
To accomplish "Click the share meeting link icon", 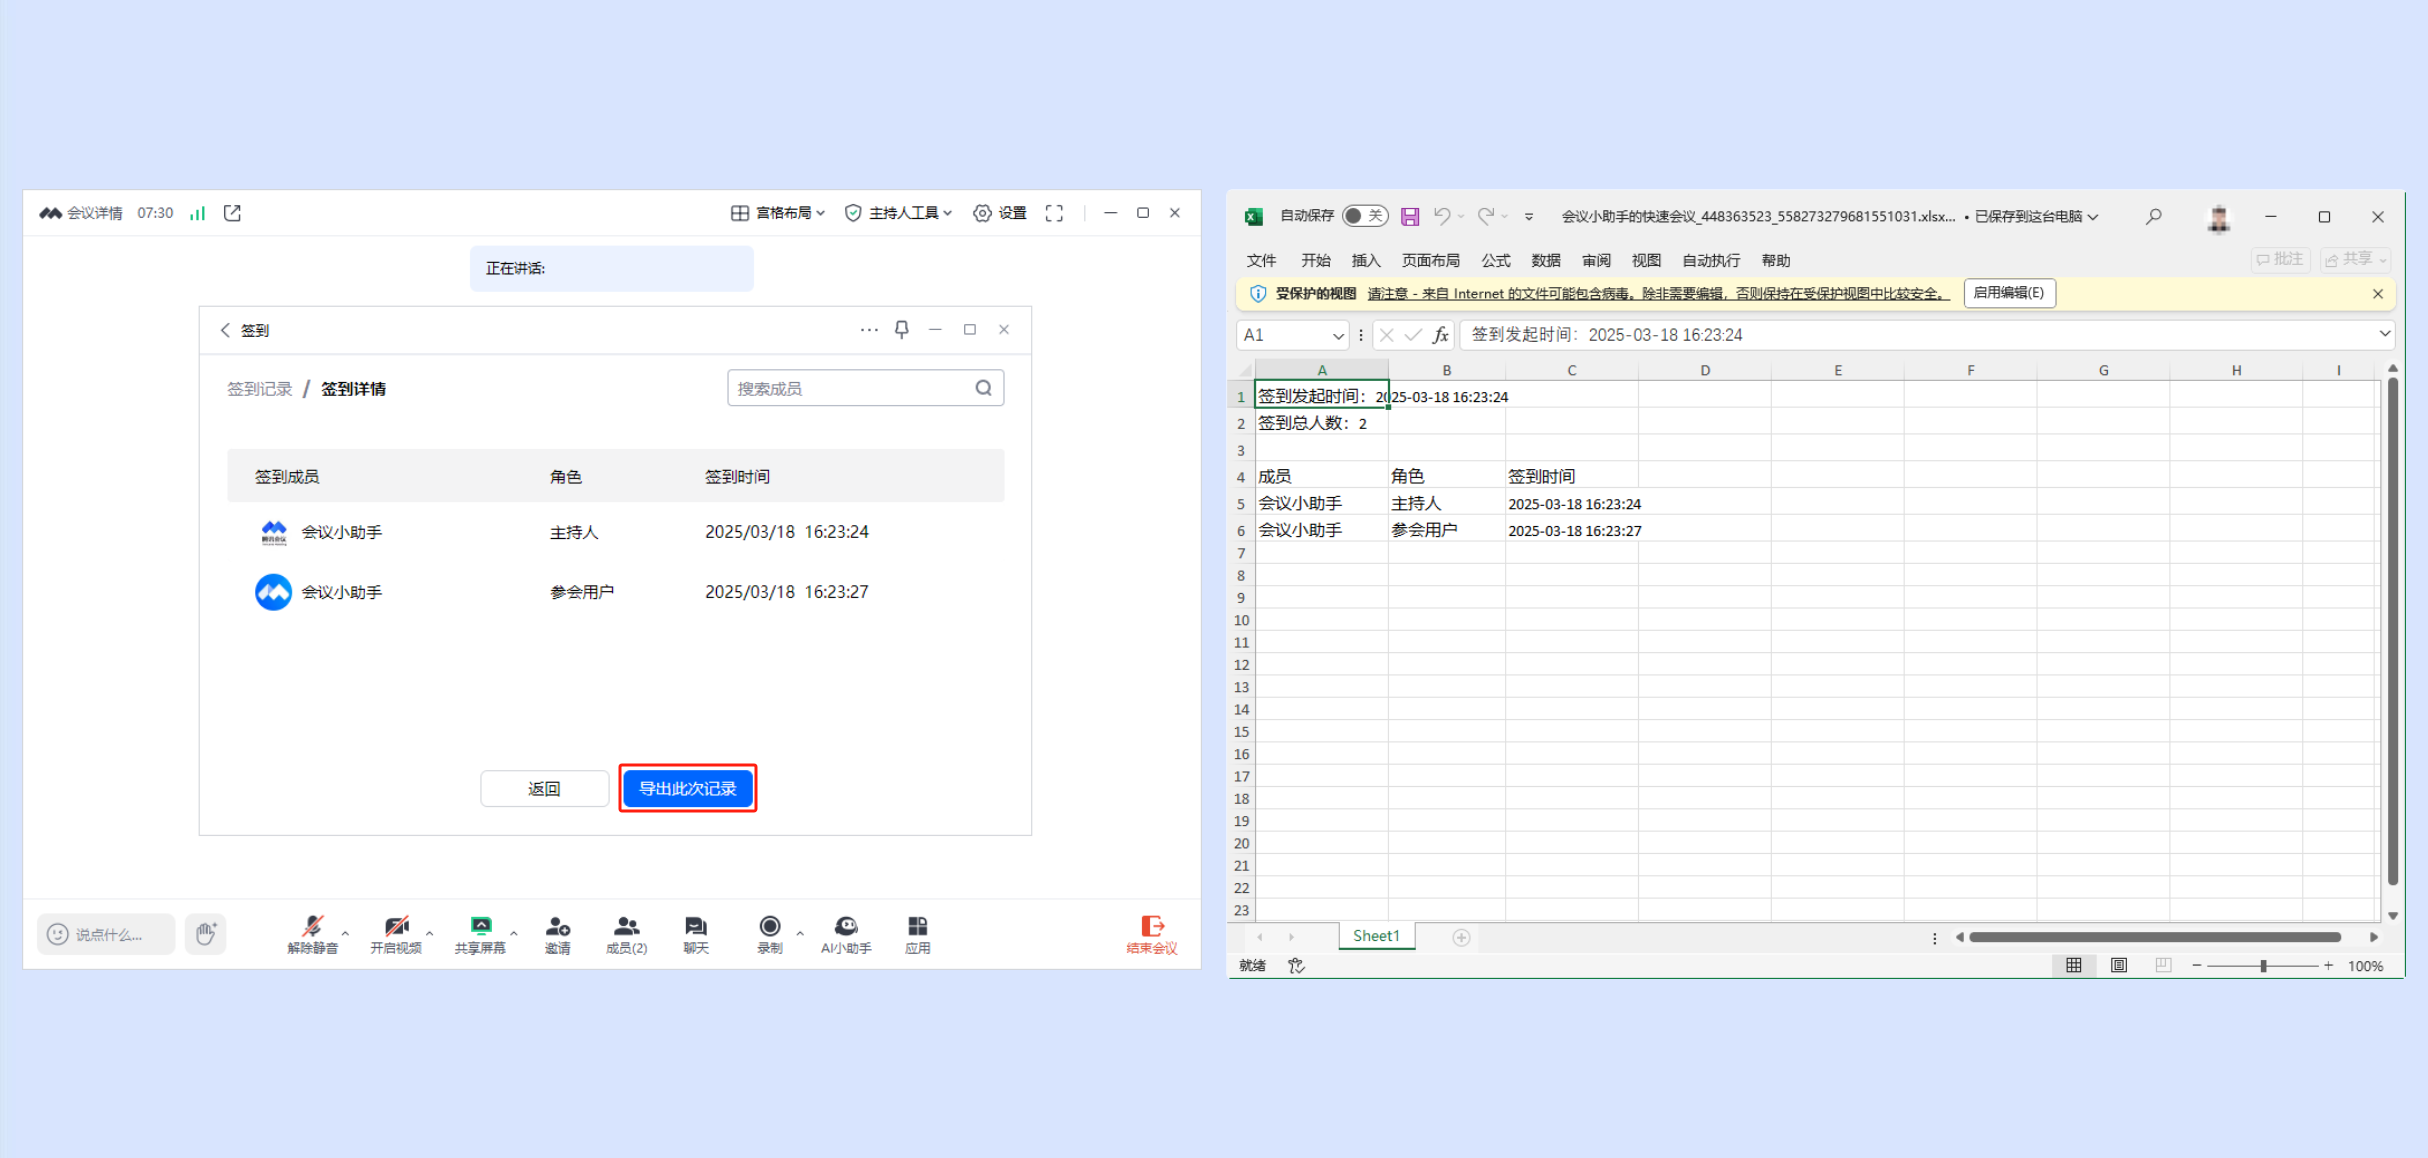I will [232, 213].
